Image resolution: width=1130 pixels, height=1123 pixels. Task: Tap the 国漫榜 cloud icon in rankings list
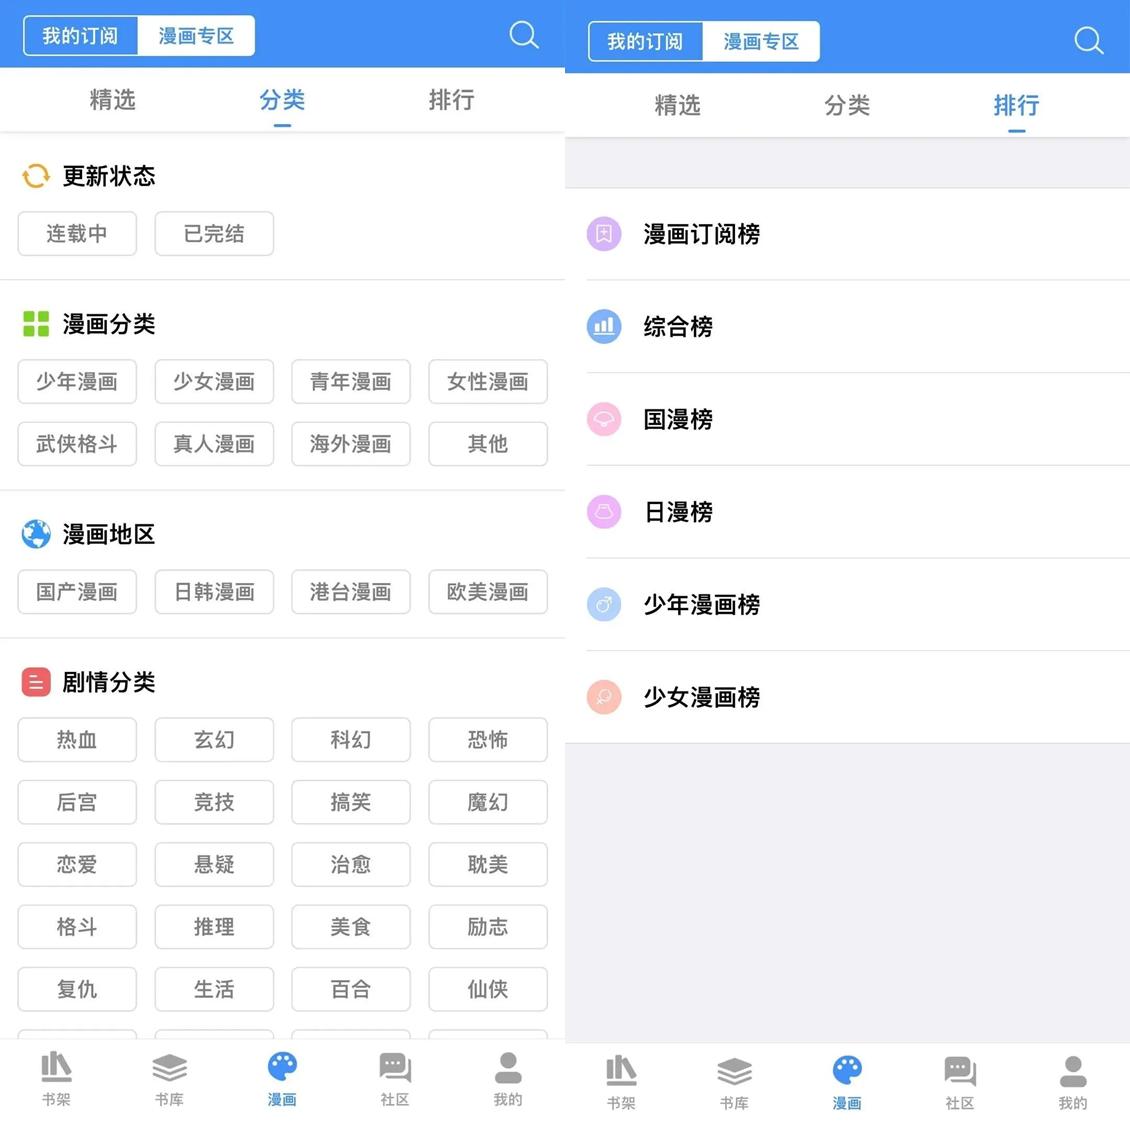coord(604,420)
